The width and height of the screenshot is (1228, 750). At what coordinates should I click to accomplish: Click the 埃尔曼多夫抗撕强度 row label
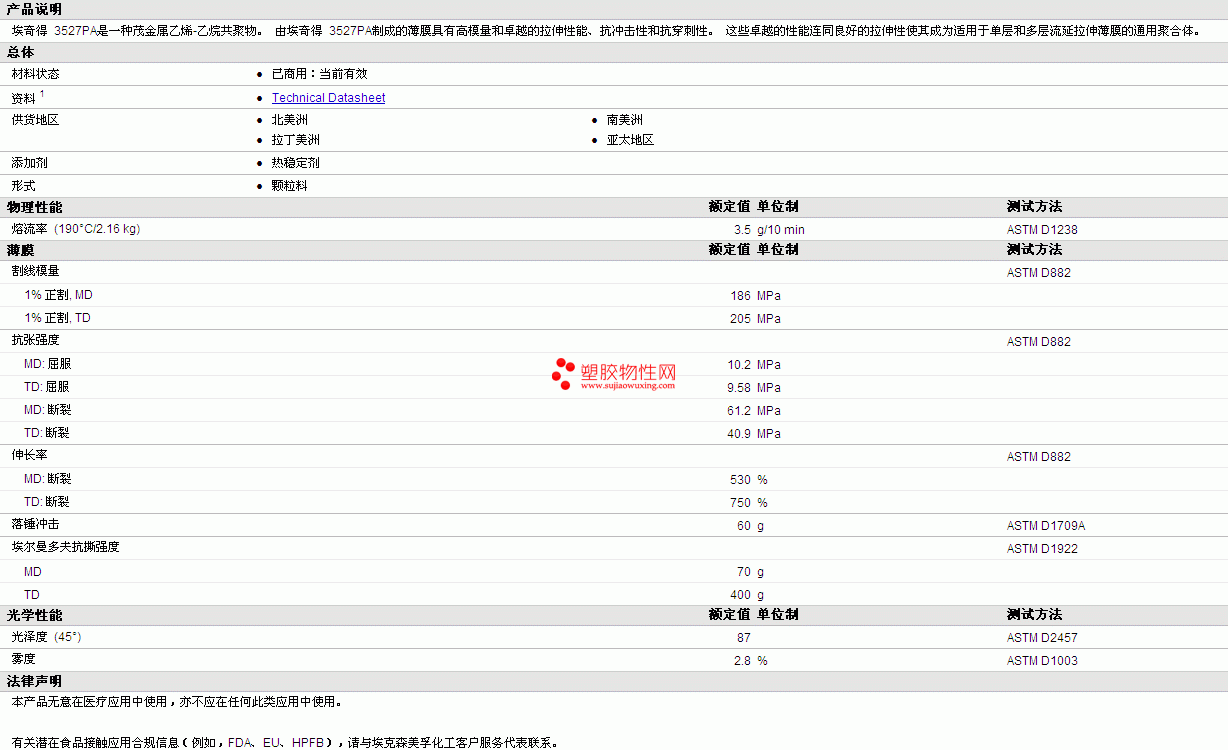65,547
